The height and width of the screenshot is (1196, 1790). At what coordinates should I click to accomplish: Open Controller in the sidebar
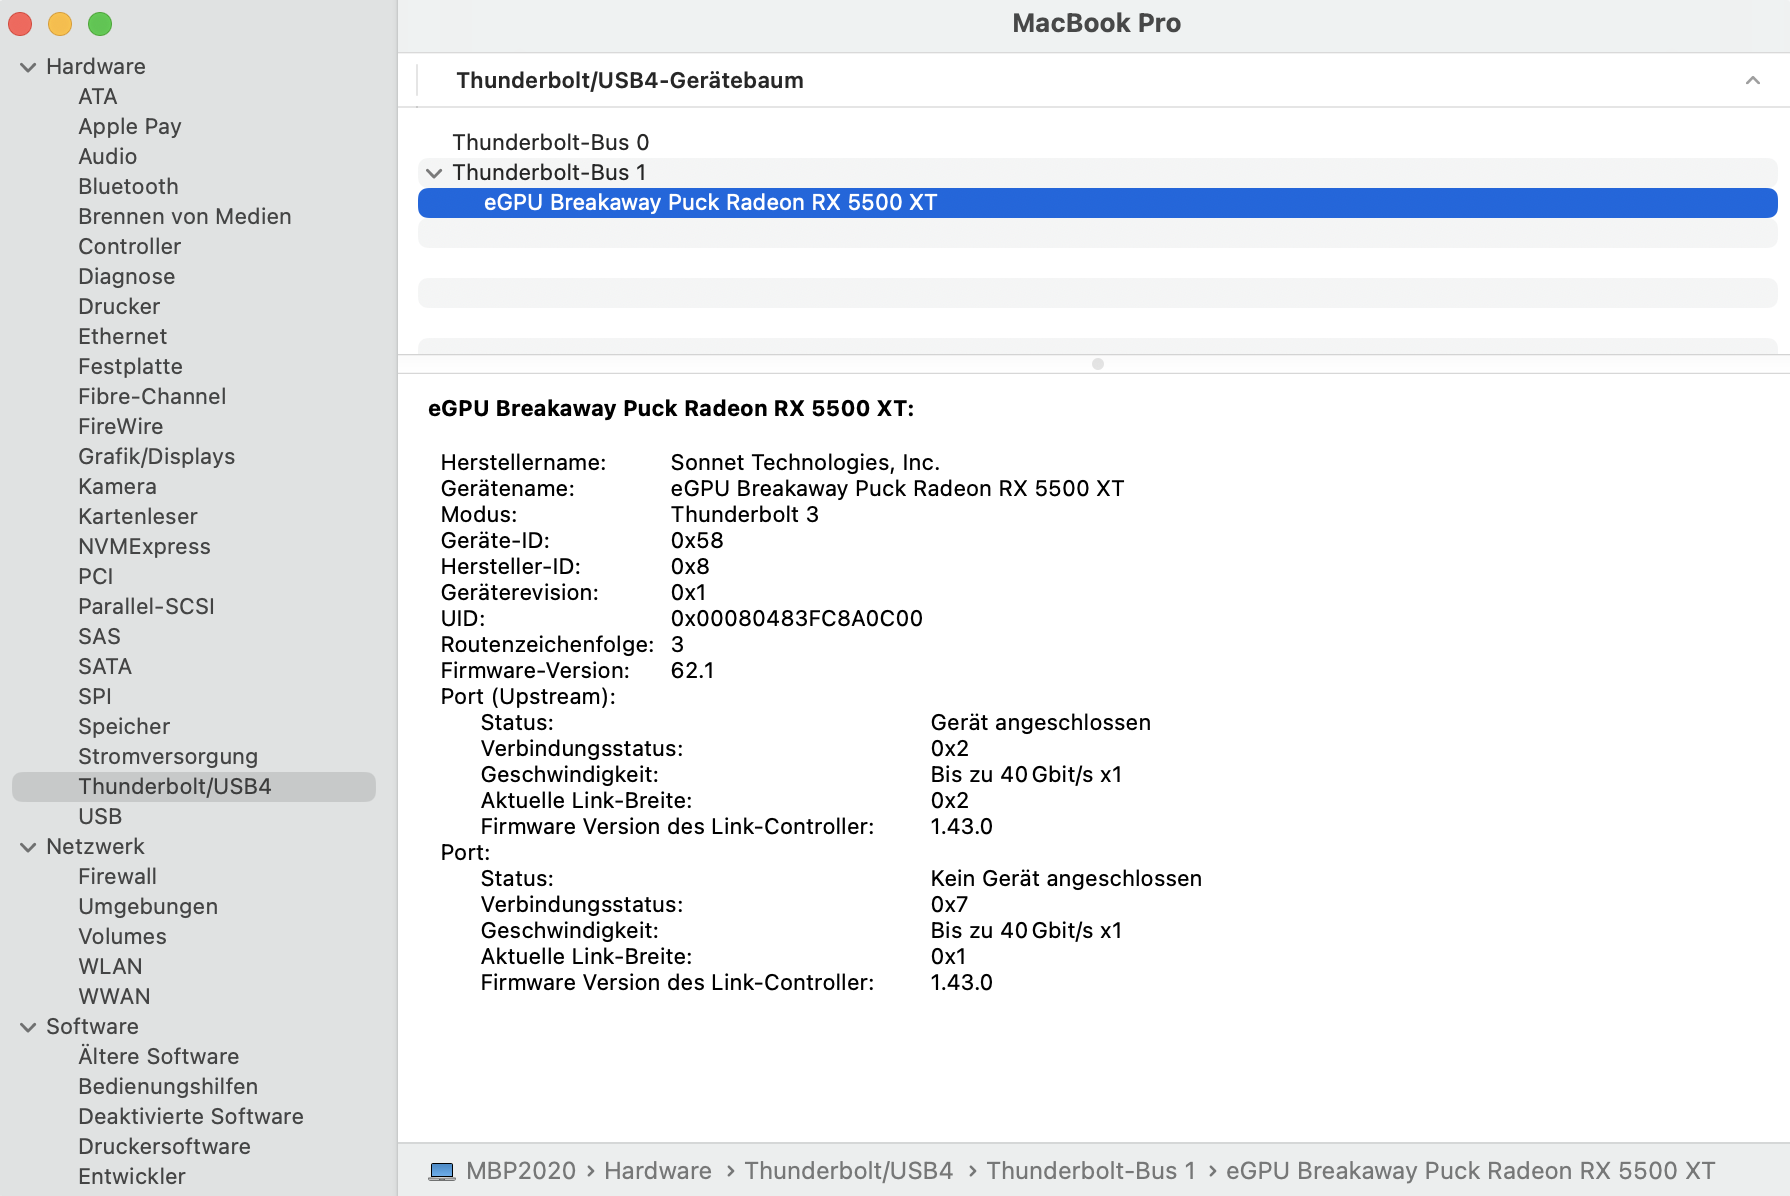130,247
